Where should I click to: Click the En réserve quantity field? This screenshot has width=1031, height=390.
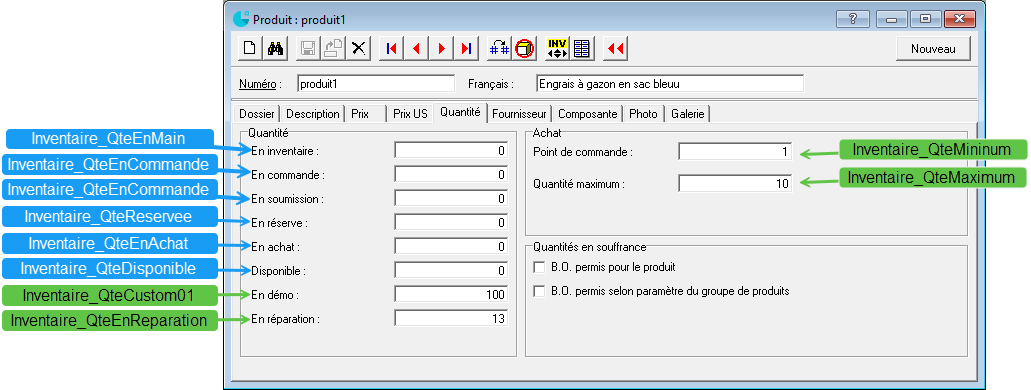451,222
